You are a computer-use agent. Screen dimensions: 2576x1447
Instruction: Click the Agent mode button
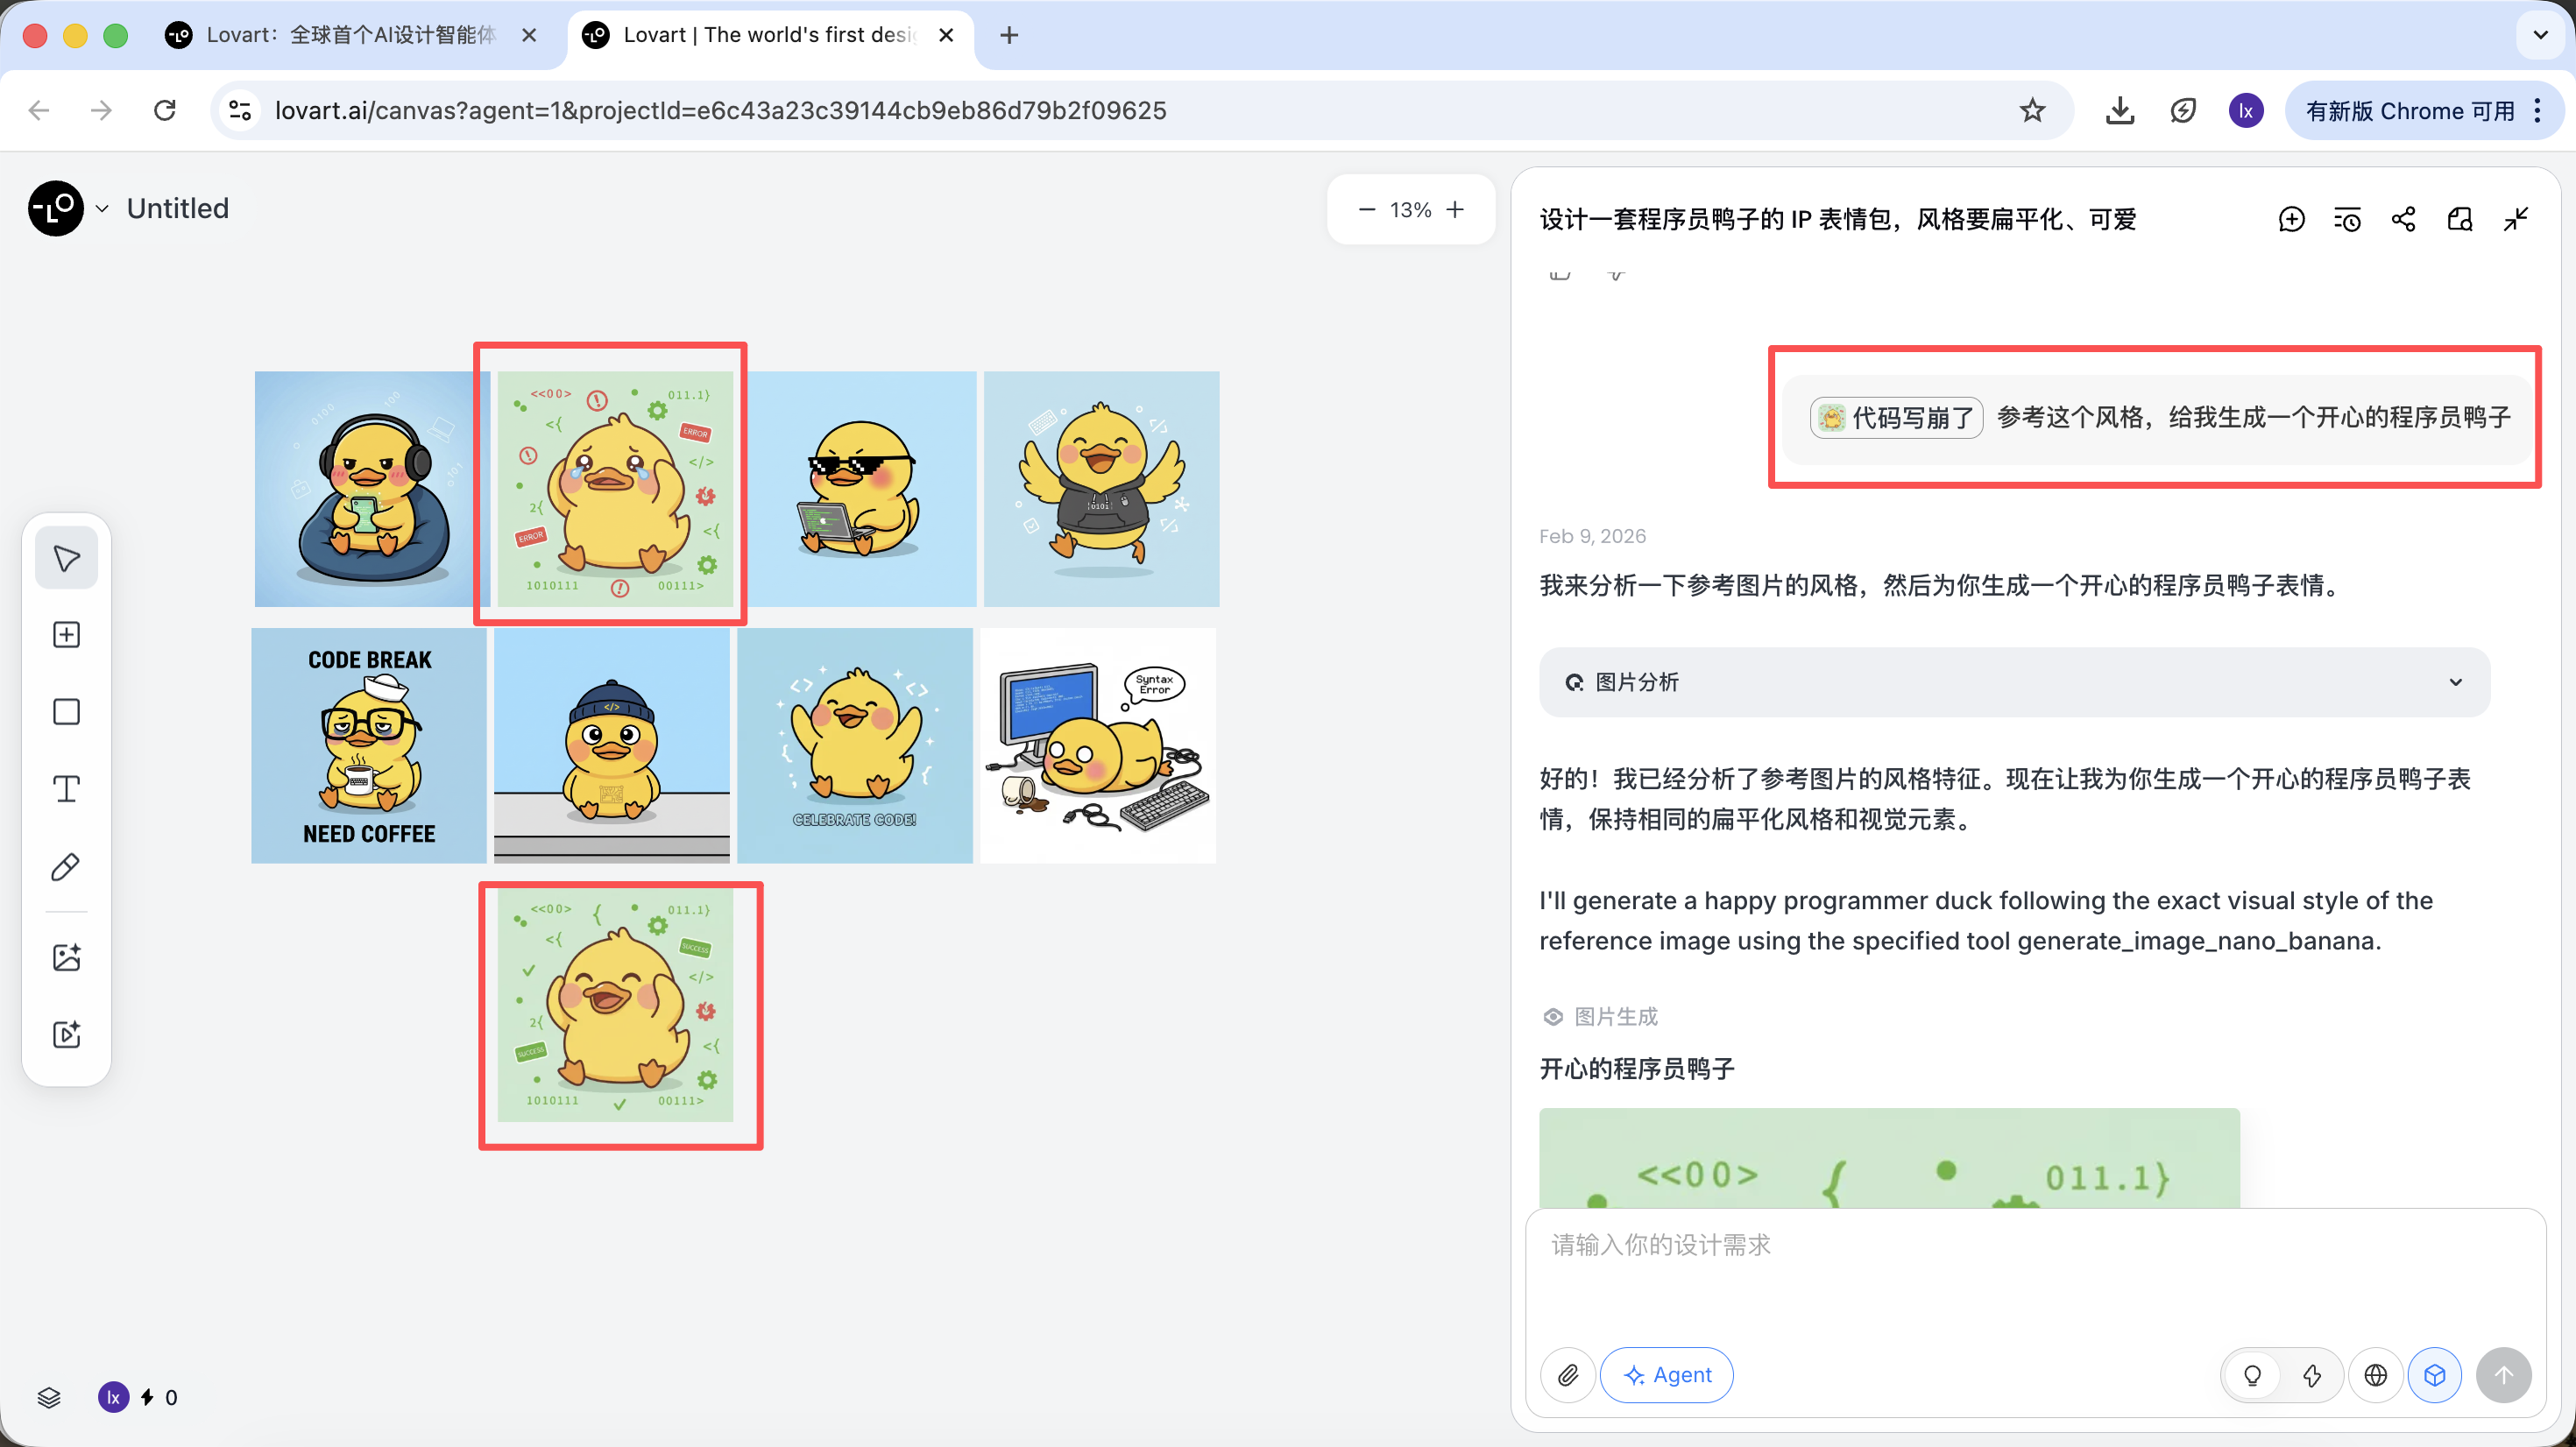click(1666, 1375)
